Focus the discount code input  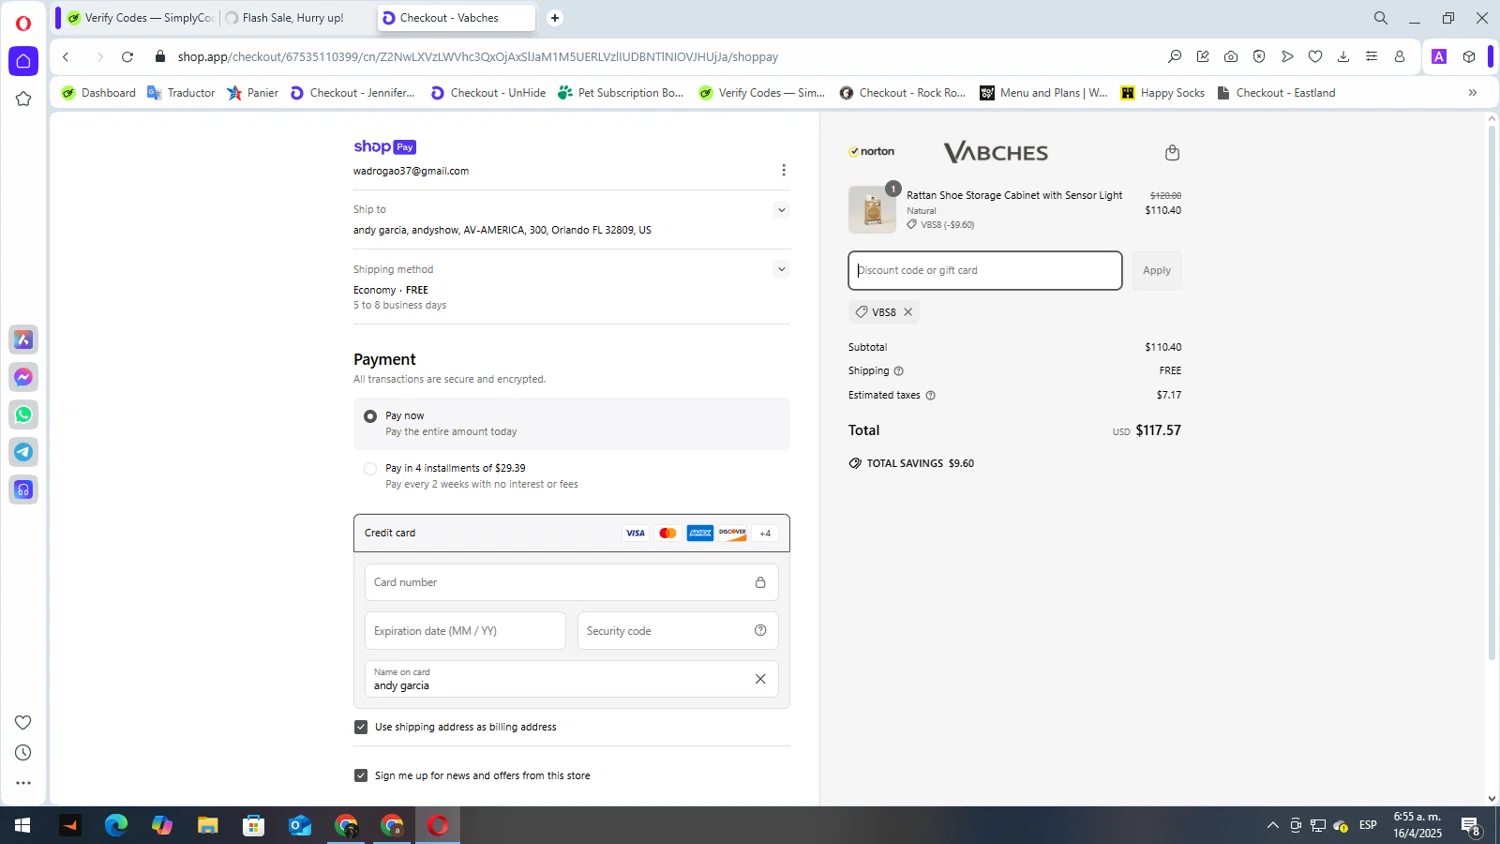click(985, 271)
